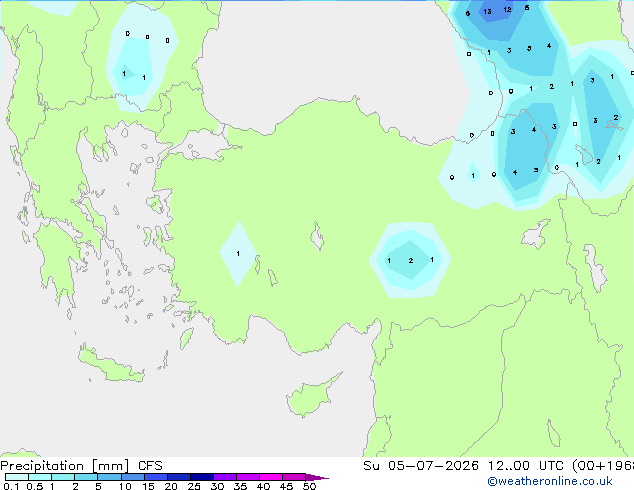Image resolution: width=634 pixels, height=490 pixels.
Task: Pick the 15–20 mm blue legend swatch
Action: tap(155, 477)
